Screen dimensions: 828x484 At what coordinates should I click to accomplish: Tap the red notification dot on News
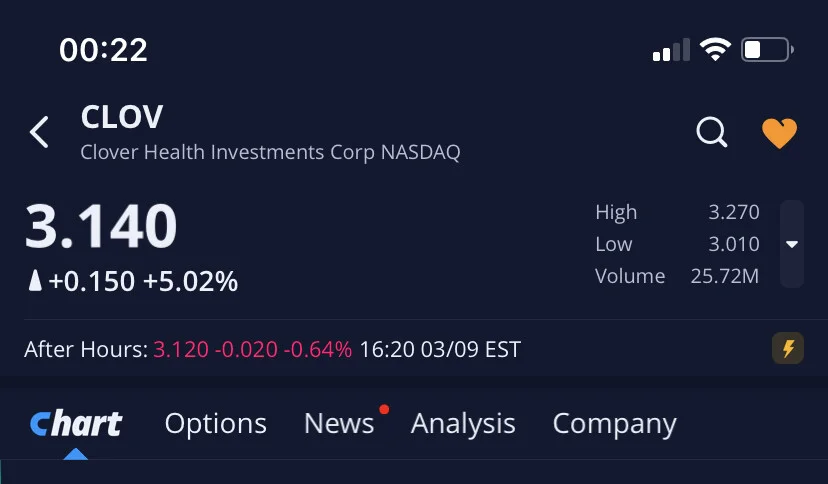click(x=384, y=409)
